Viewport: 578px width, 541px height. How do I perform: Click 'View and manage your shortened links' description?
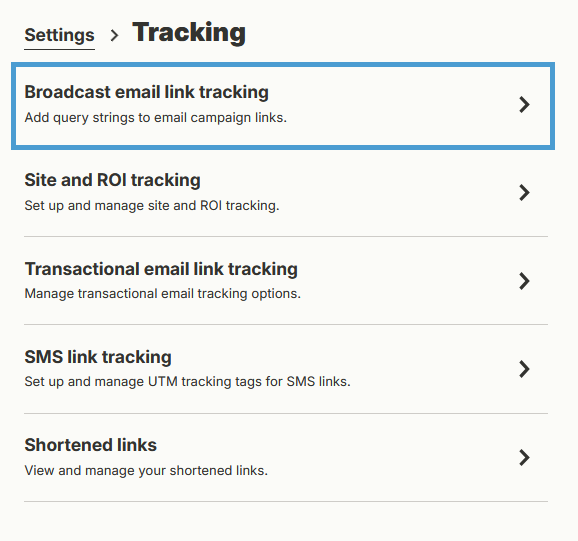146,471
